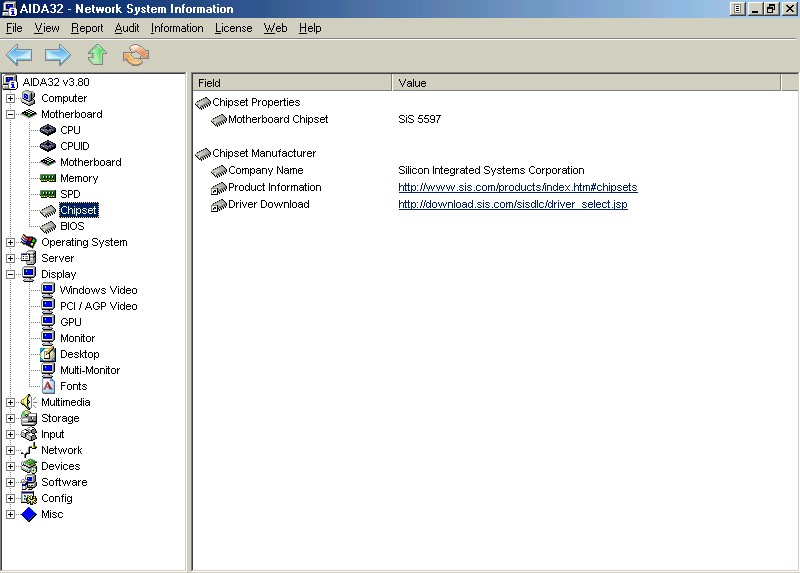Viewport: 800px width, 573px height.
Task: Click the Storage drive icon
Action: coord(29,418)
